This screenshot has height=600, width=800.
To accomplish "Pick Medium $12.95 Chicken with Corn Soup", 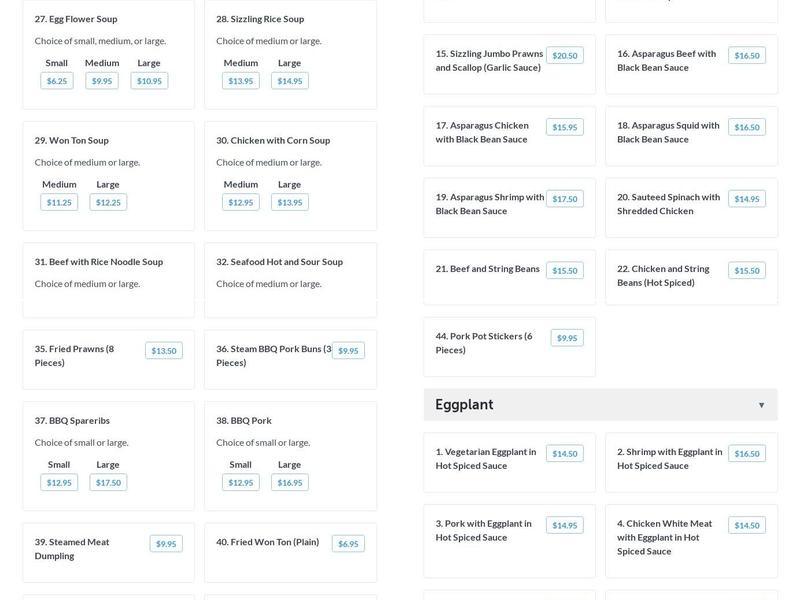I will coord(240,202).
